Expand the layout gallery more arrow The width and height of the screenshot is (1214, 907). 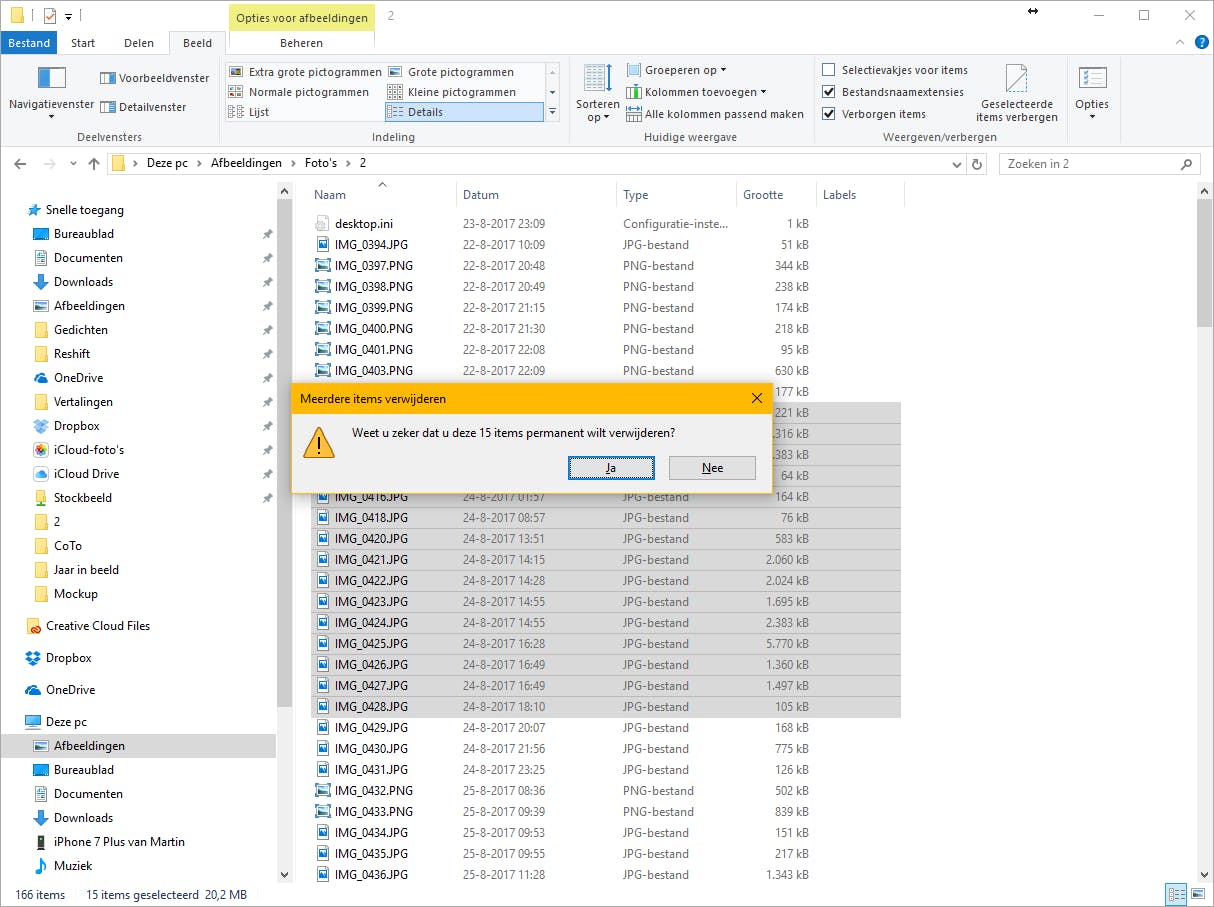pos(553,112)
